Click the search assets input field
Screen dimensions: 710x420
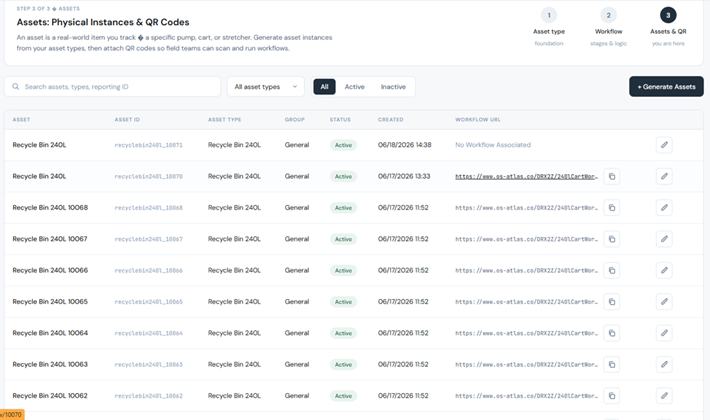pos(112,86)
